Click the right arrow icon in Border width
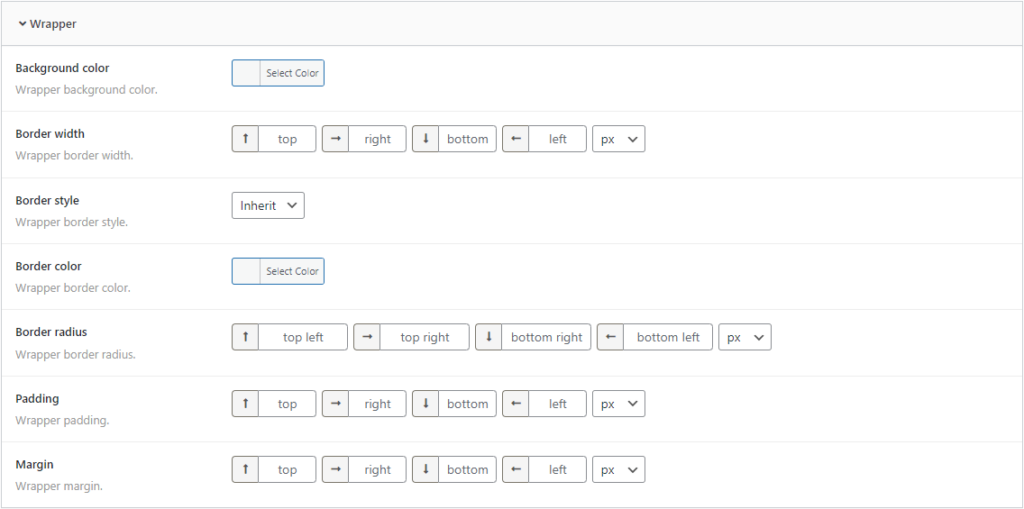This screenshot has height=509, width=1024. point(336,139)
